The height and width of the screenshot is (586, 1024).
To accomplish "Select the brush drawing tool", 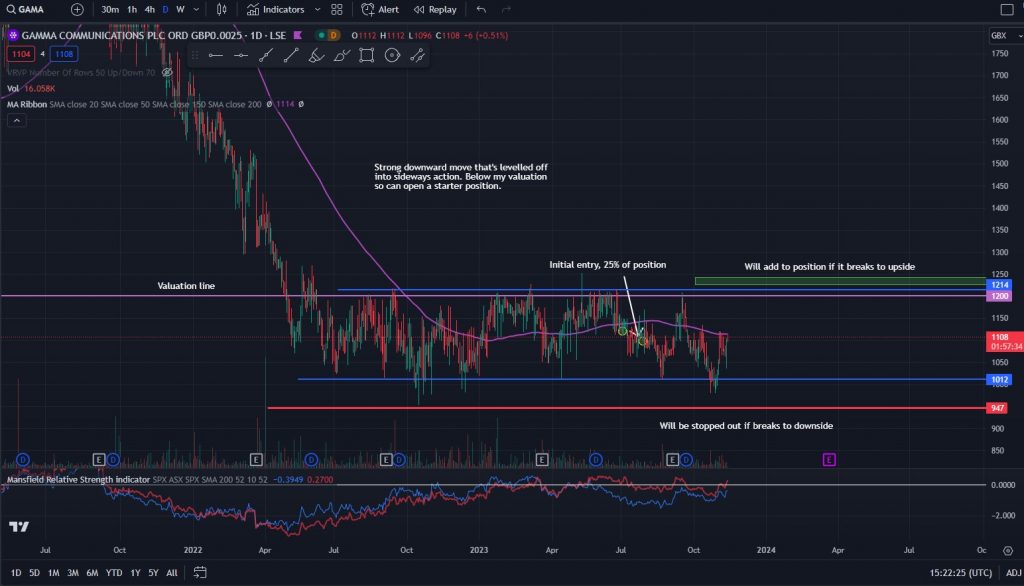I will 315,55.
